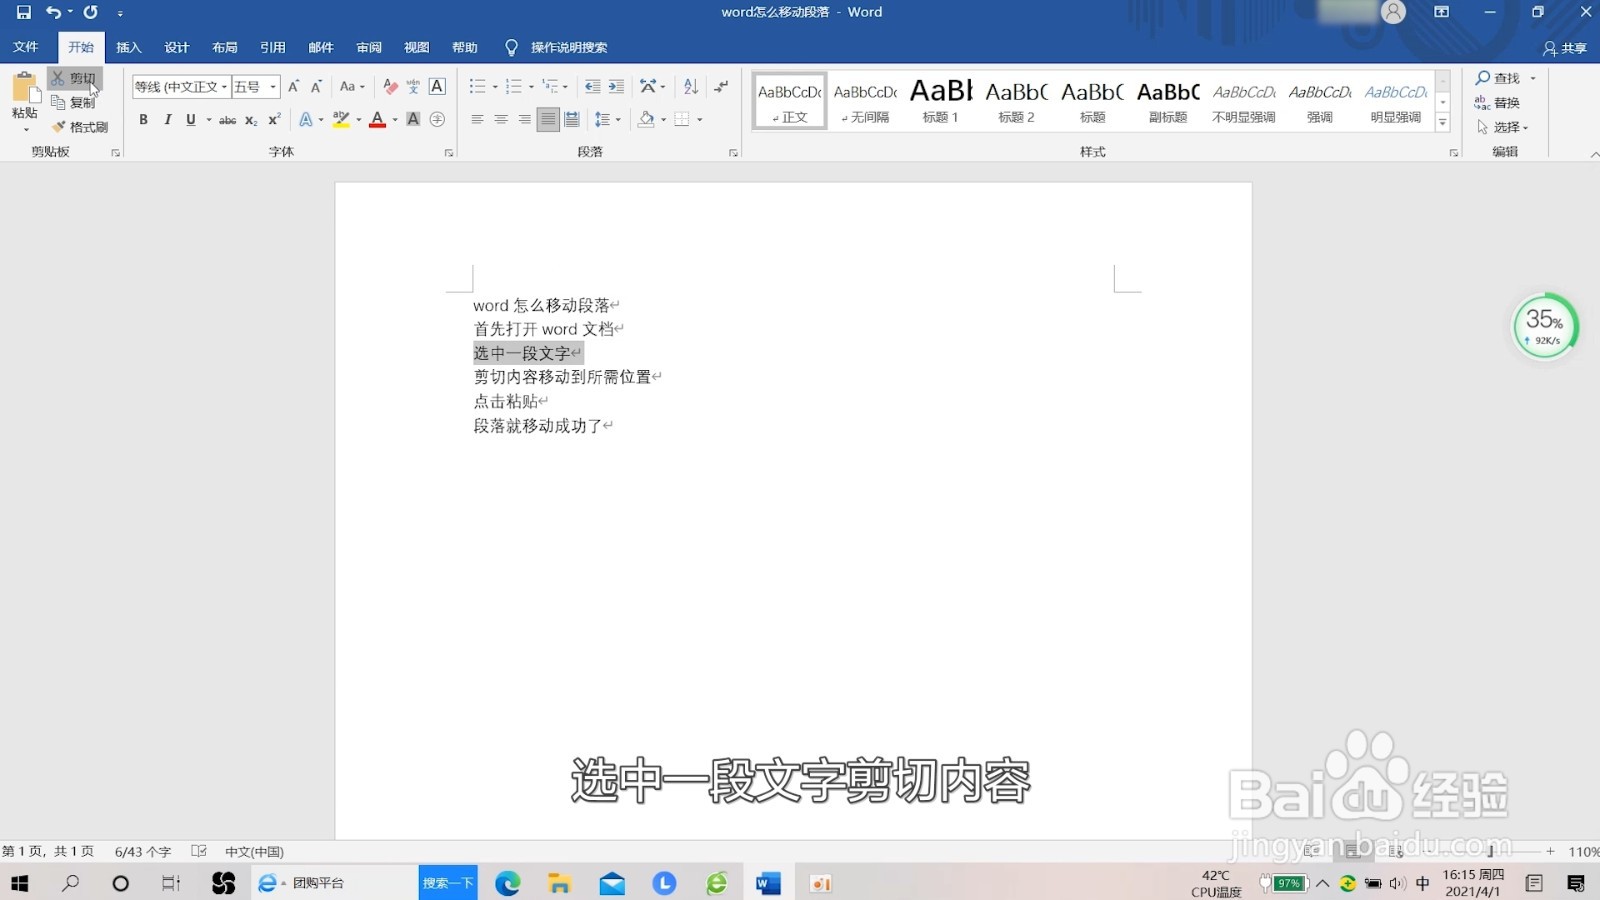Insert enclosed character icon
Image resolution: width=1600 pixels, height=900 pixels.
pyautogui.click(x=437, y=120)
